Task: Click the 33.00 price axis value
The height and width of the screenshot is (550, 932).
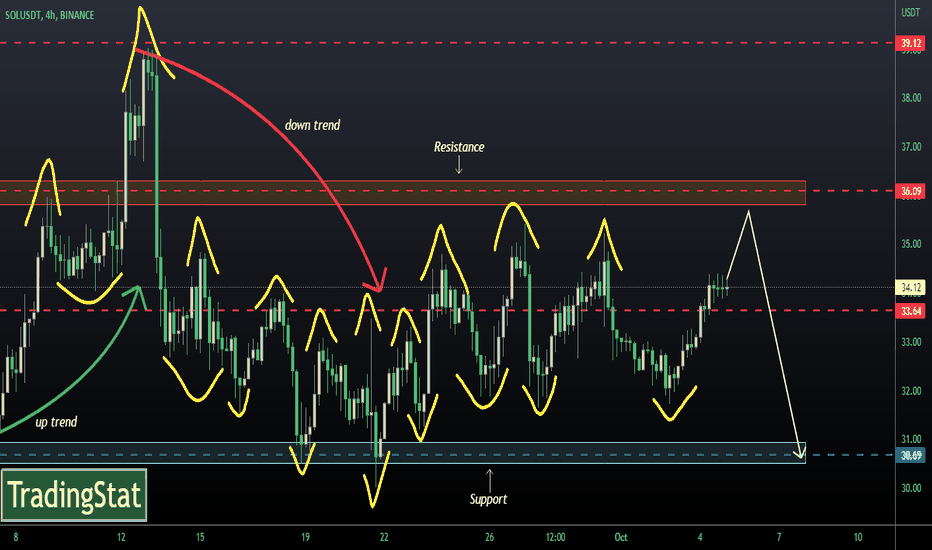Action: (x=911, y=342)
